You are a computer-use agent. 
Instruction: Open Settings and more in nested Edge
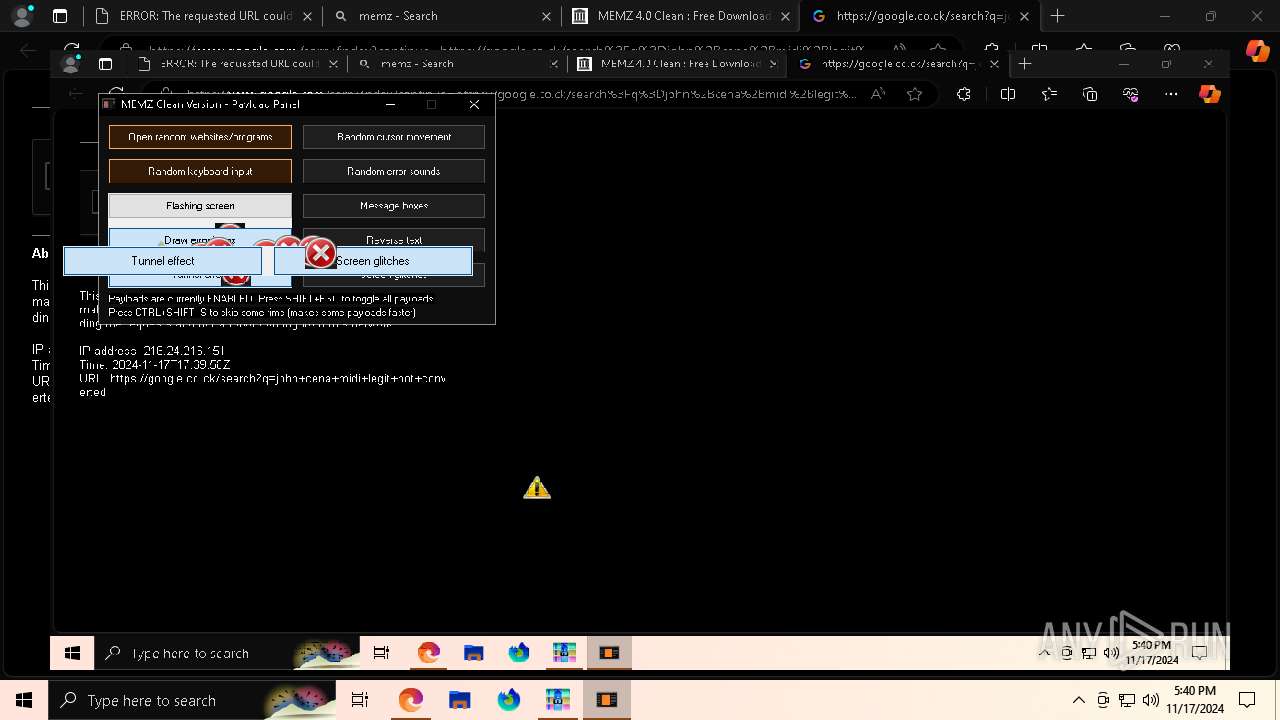[1171, 94]
